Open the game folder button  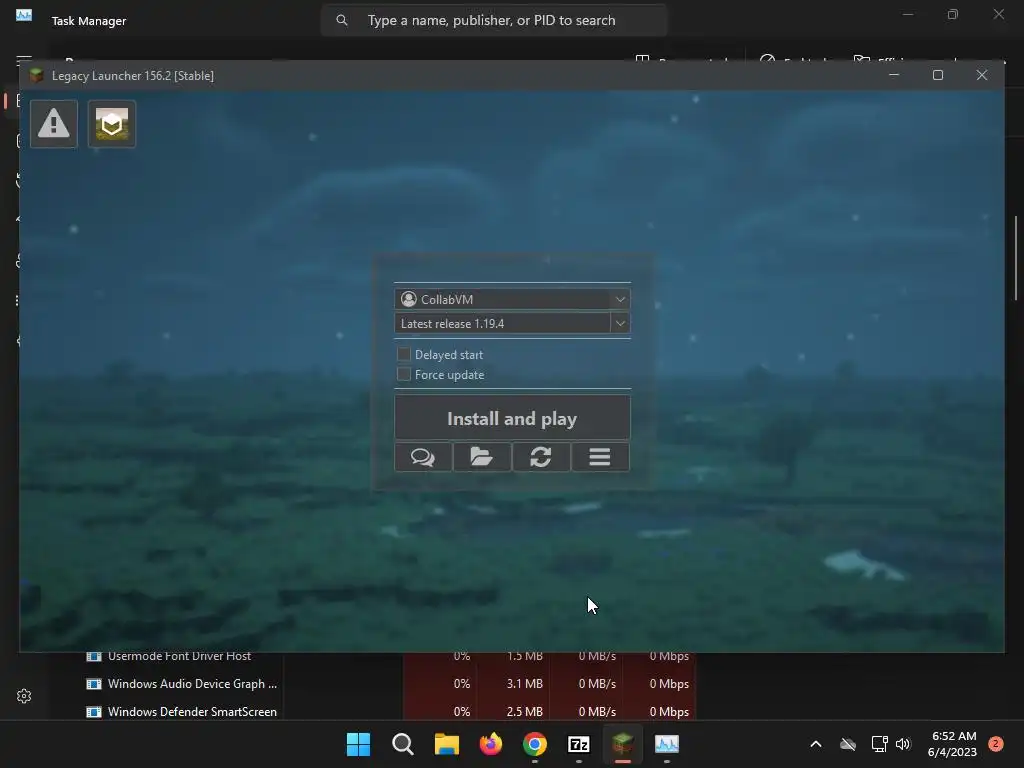(482, 457)
